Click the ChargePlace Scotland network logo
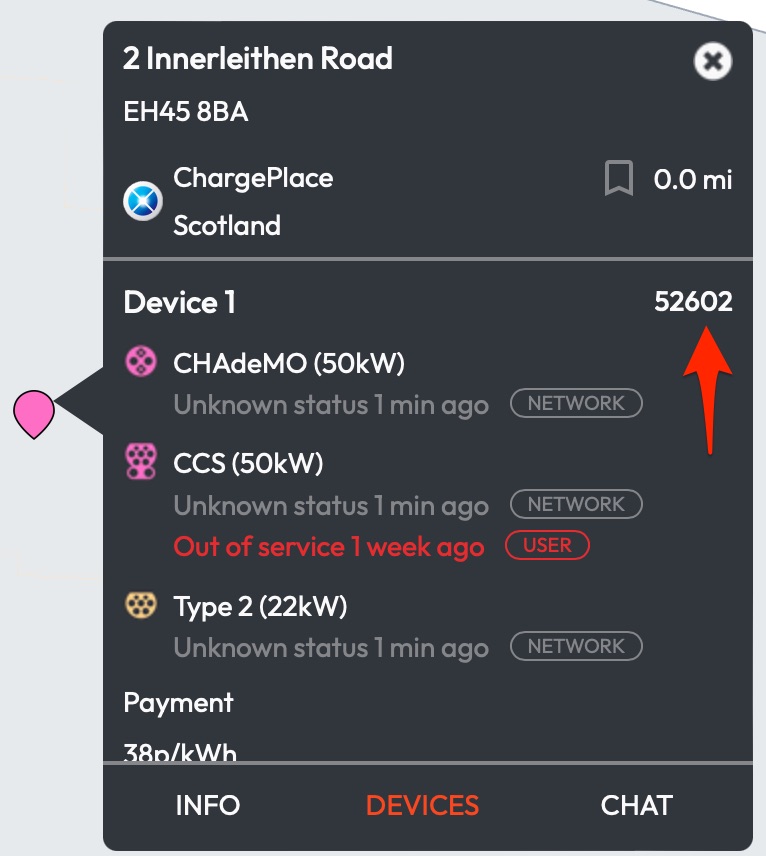The height and width of the screenshot is (856, 766). [142, 202]
